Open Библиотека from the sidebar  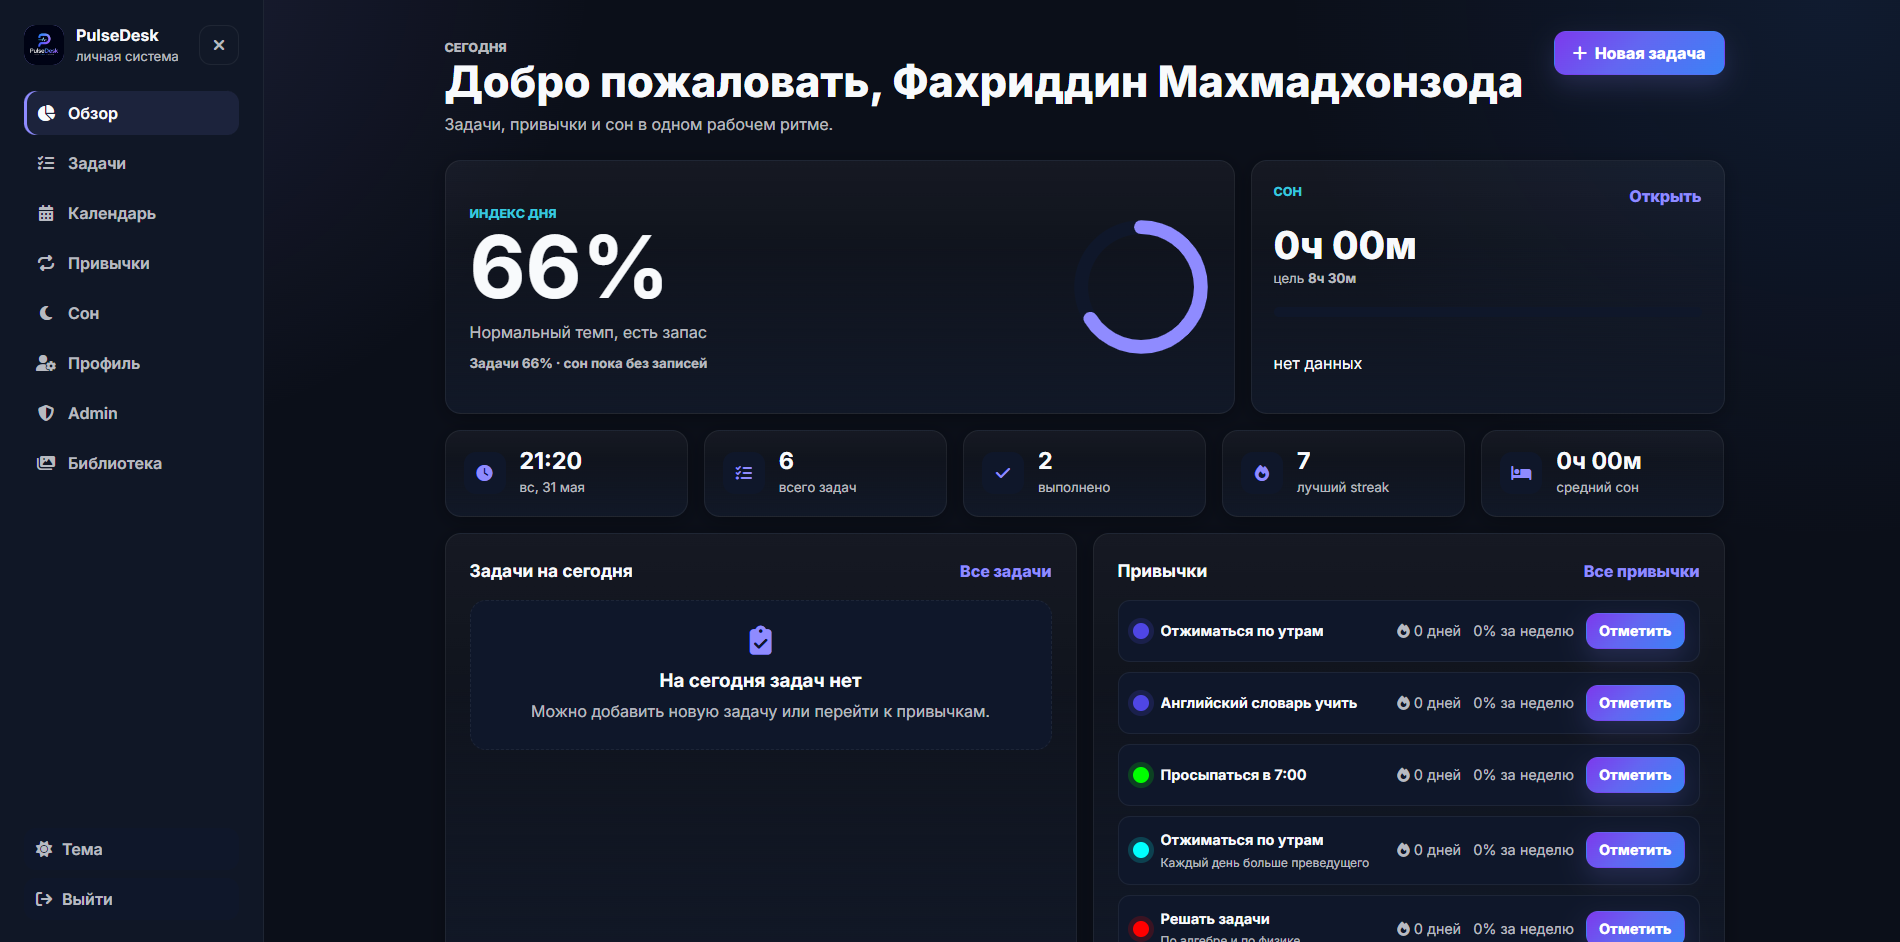click(132, 463)
